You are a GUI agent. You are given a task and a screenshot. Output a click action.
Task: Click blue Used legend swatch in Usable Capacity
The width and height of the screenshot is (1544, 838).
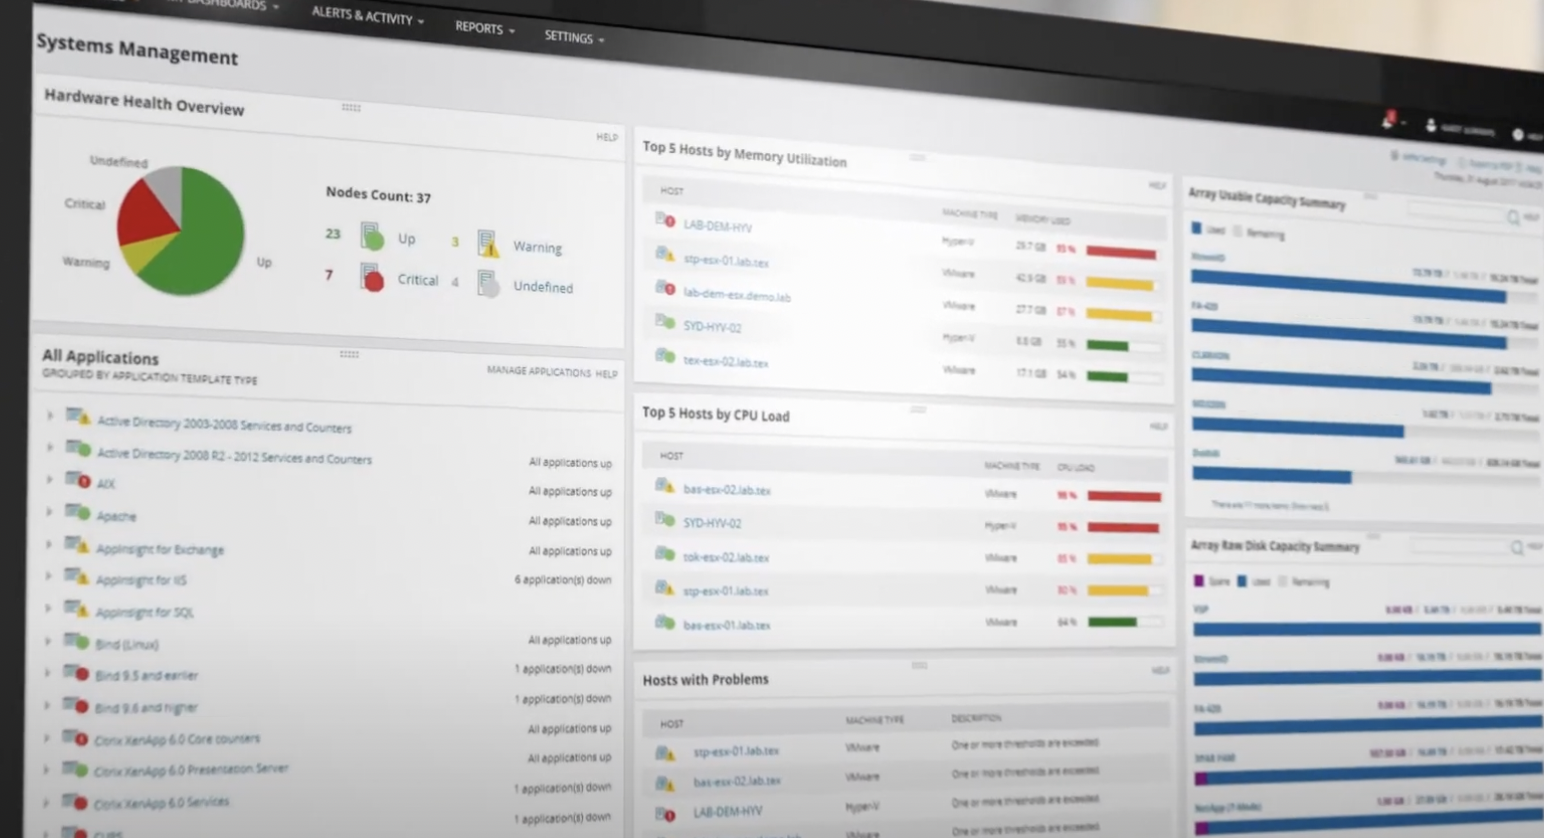[x=1196, y=228]
